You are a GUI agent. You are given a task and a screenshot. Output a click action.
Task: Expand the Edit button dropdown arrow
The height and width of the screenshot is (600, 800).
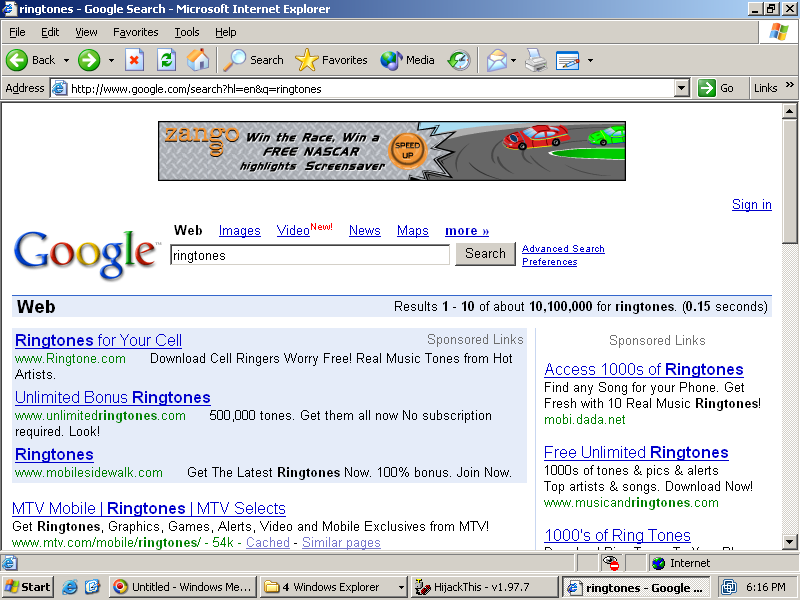[x=590, y=60]
